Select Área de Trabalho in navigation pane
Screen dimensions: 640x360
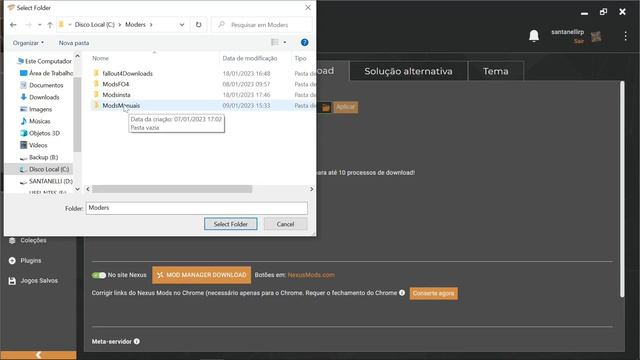(46, 73)
